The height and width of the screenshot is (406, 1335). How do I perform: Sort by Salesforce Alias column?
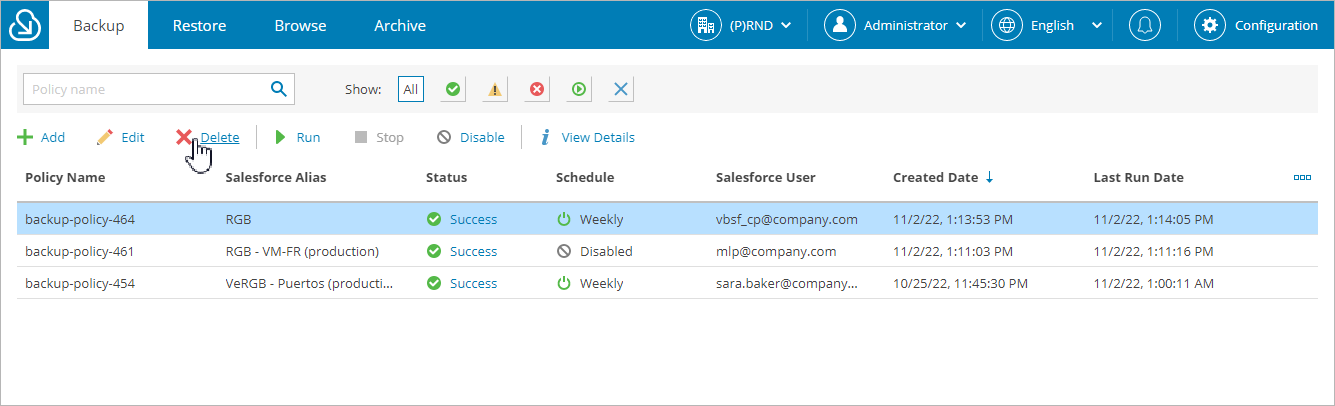pos(276,177)
